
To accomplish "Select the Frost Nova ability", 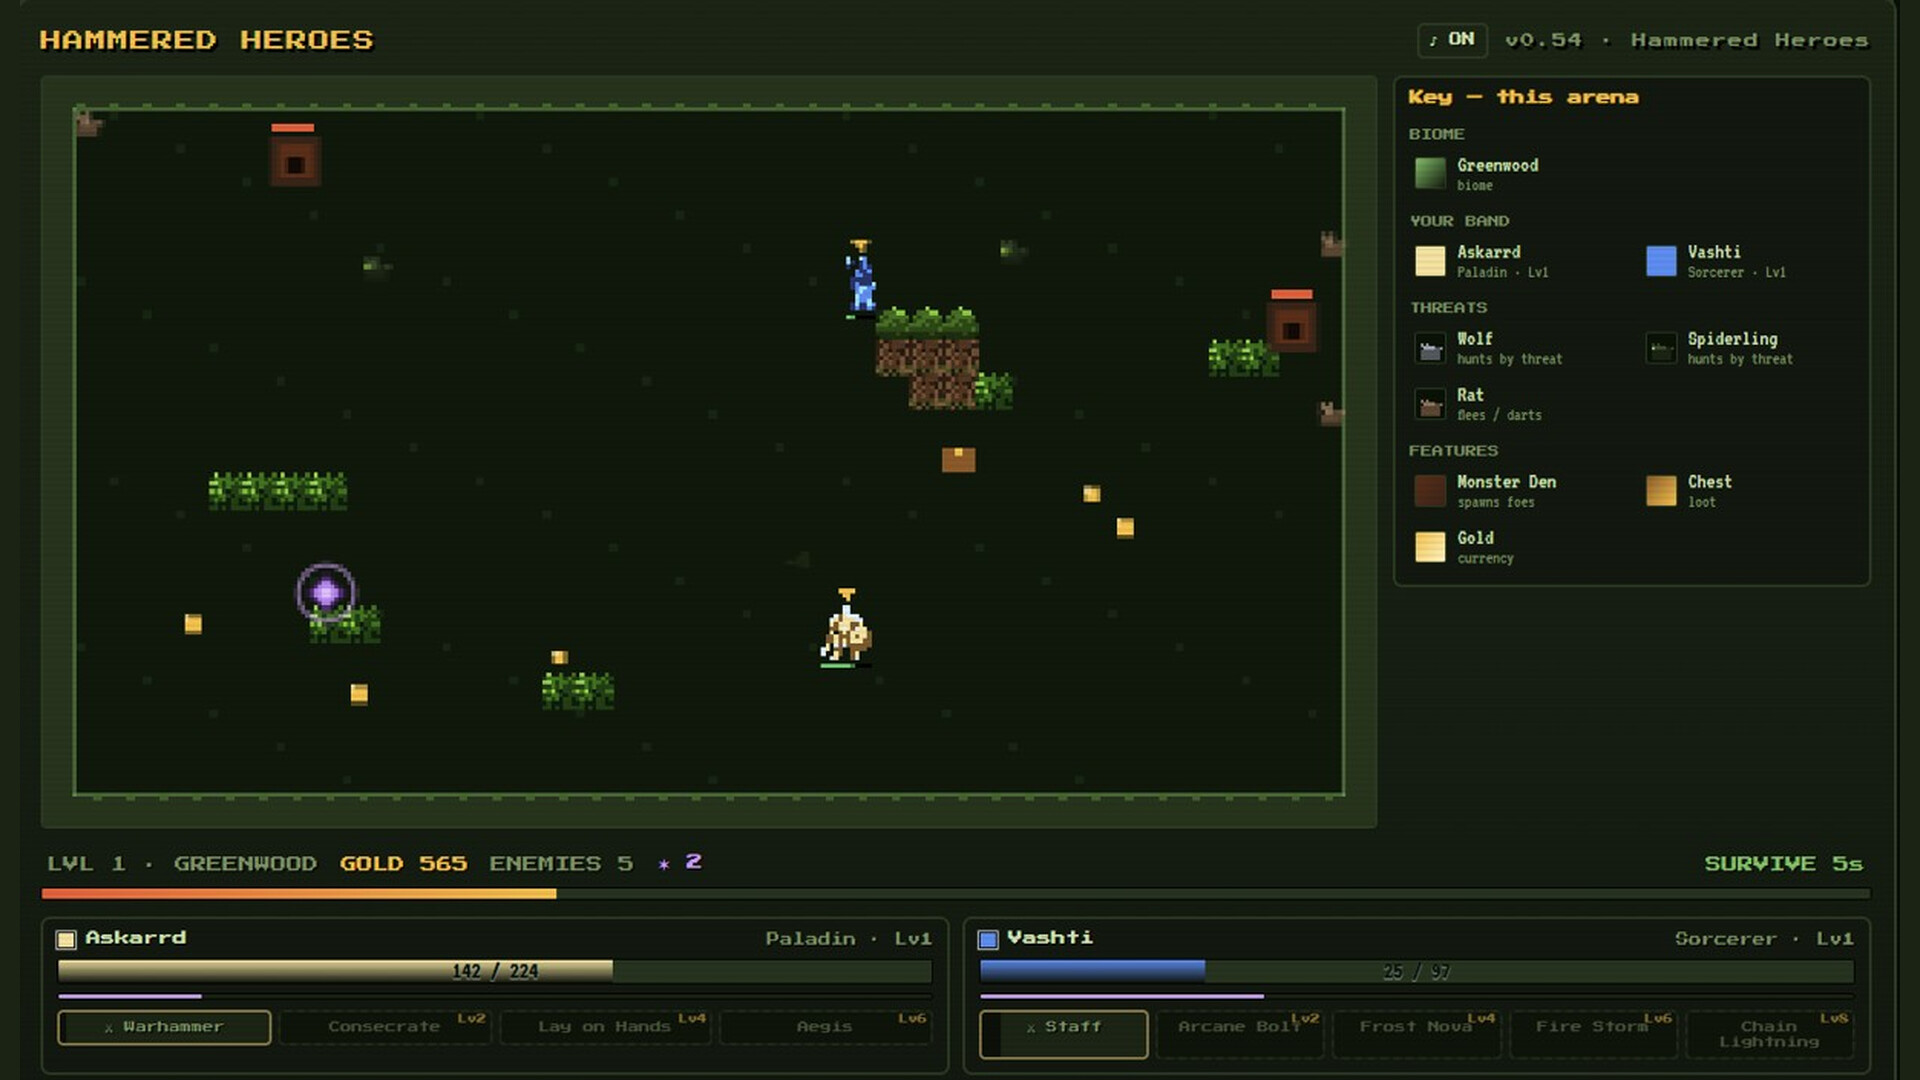I will (1416, 1034).
